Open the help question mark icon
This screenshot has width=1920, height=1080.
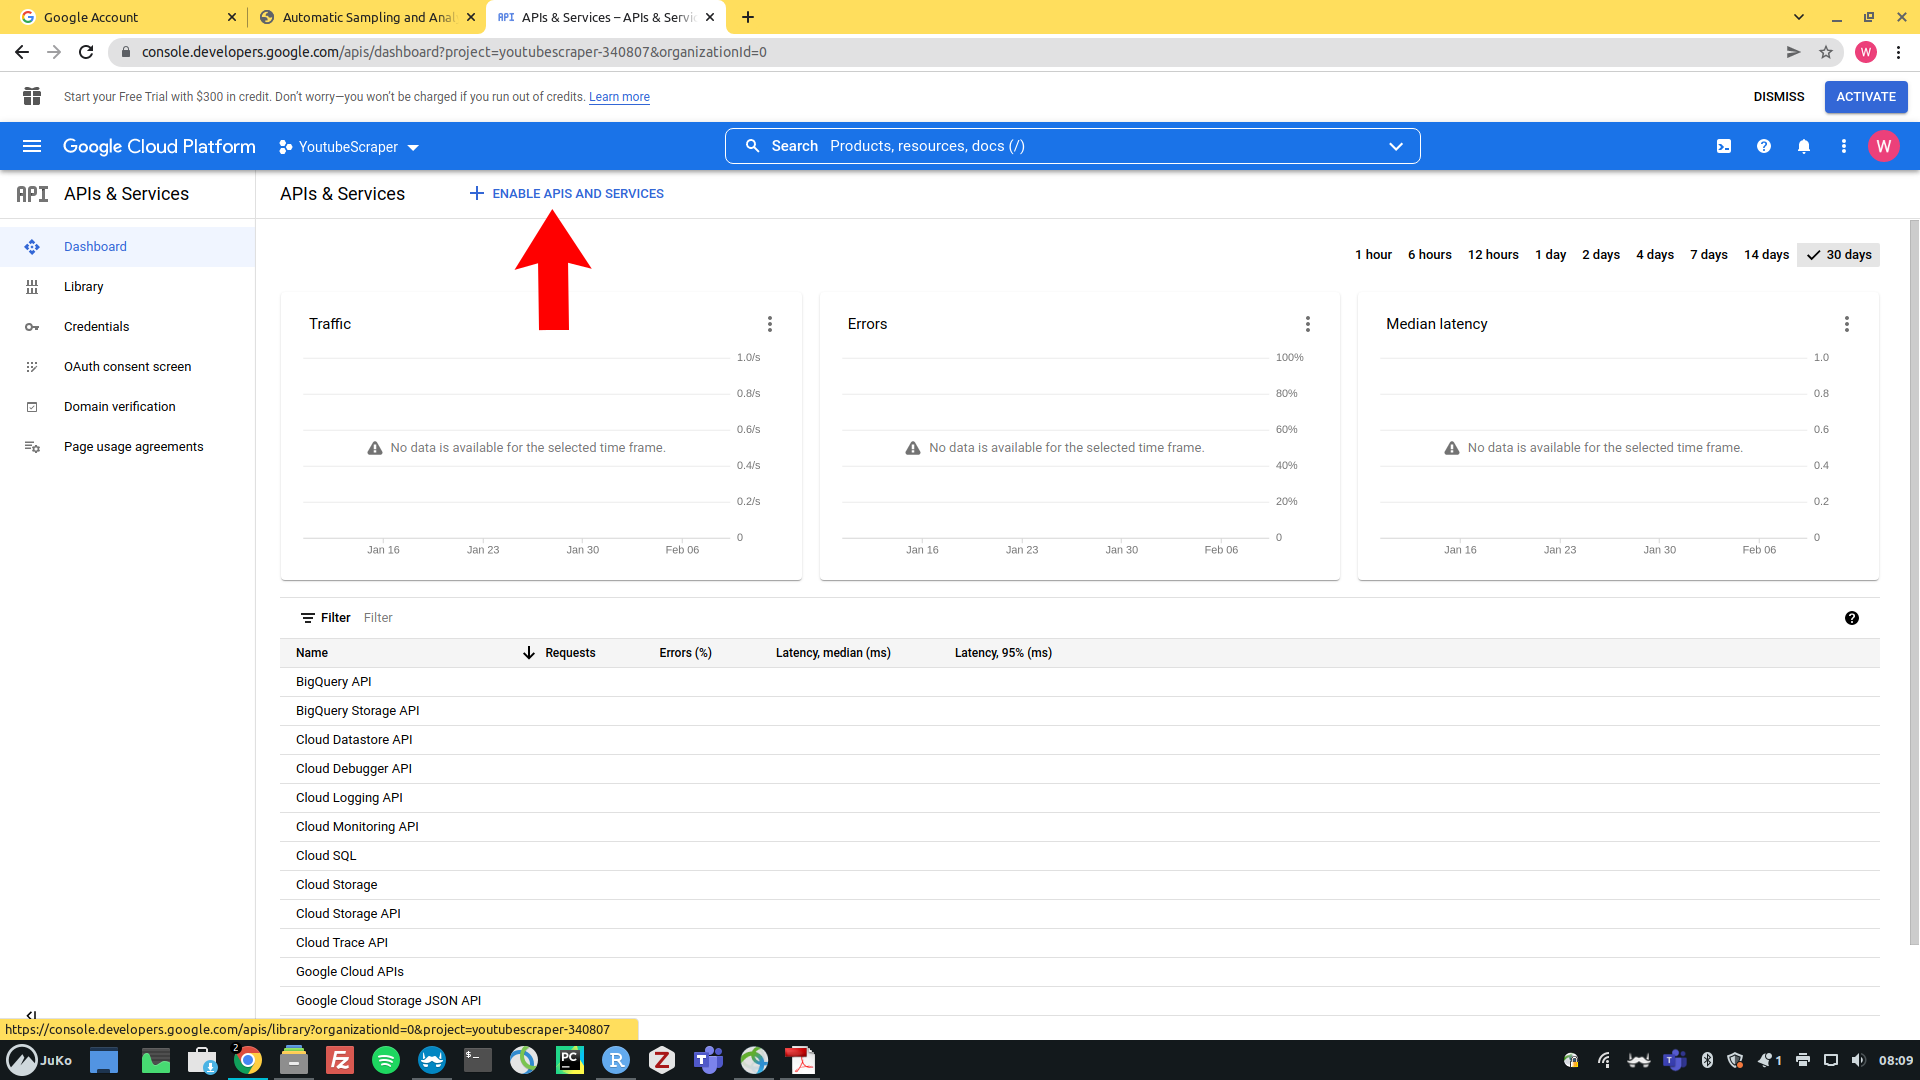click(1764, 146)
